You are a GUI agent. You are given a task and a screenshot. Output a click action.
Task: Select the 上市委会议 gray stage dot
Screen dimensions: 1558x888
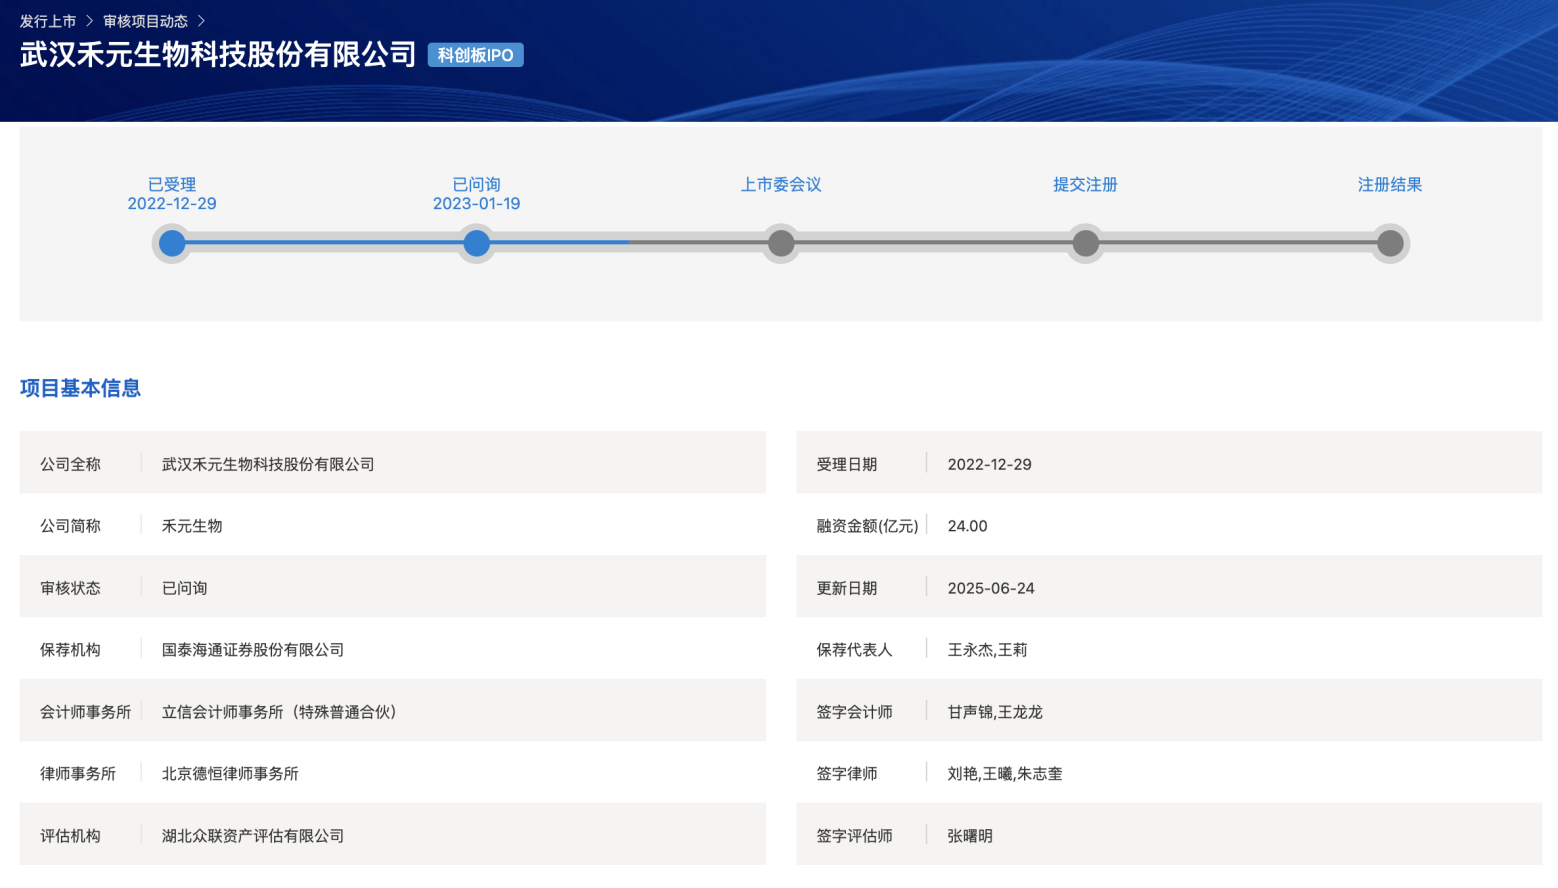(x=781, y=243)
